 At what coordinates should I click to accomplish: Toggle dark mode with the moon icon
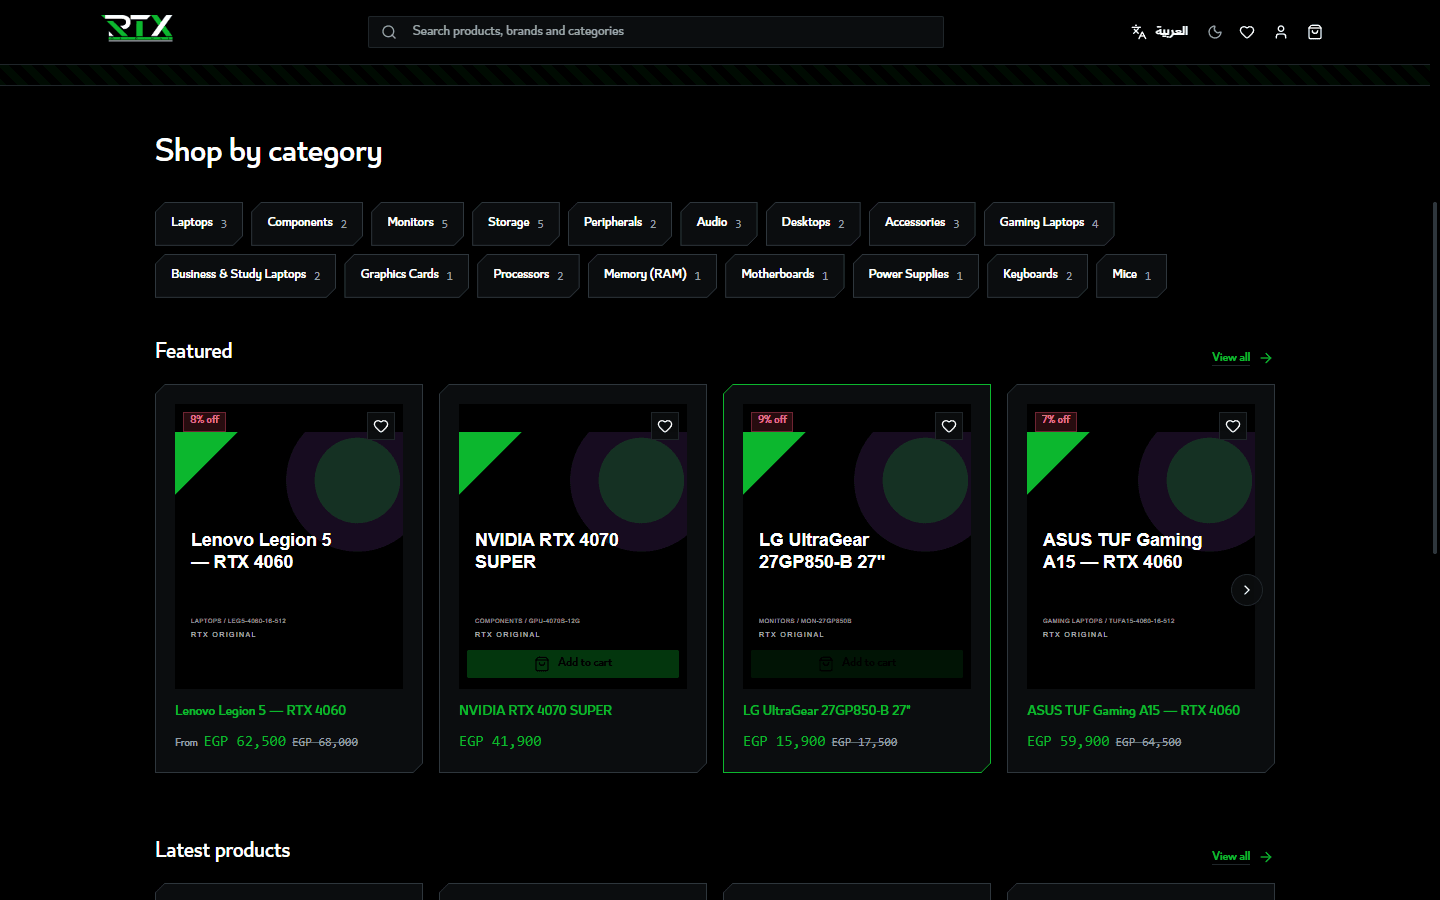point(1215,32)
